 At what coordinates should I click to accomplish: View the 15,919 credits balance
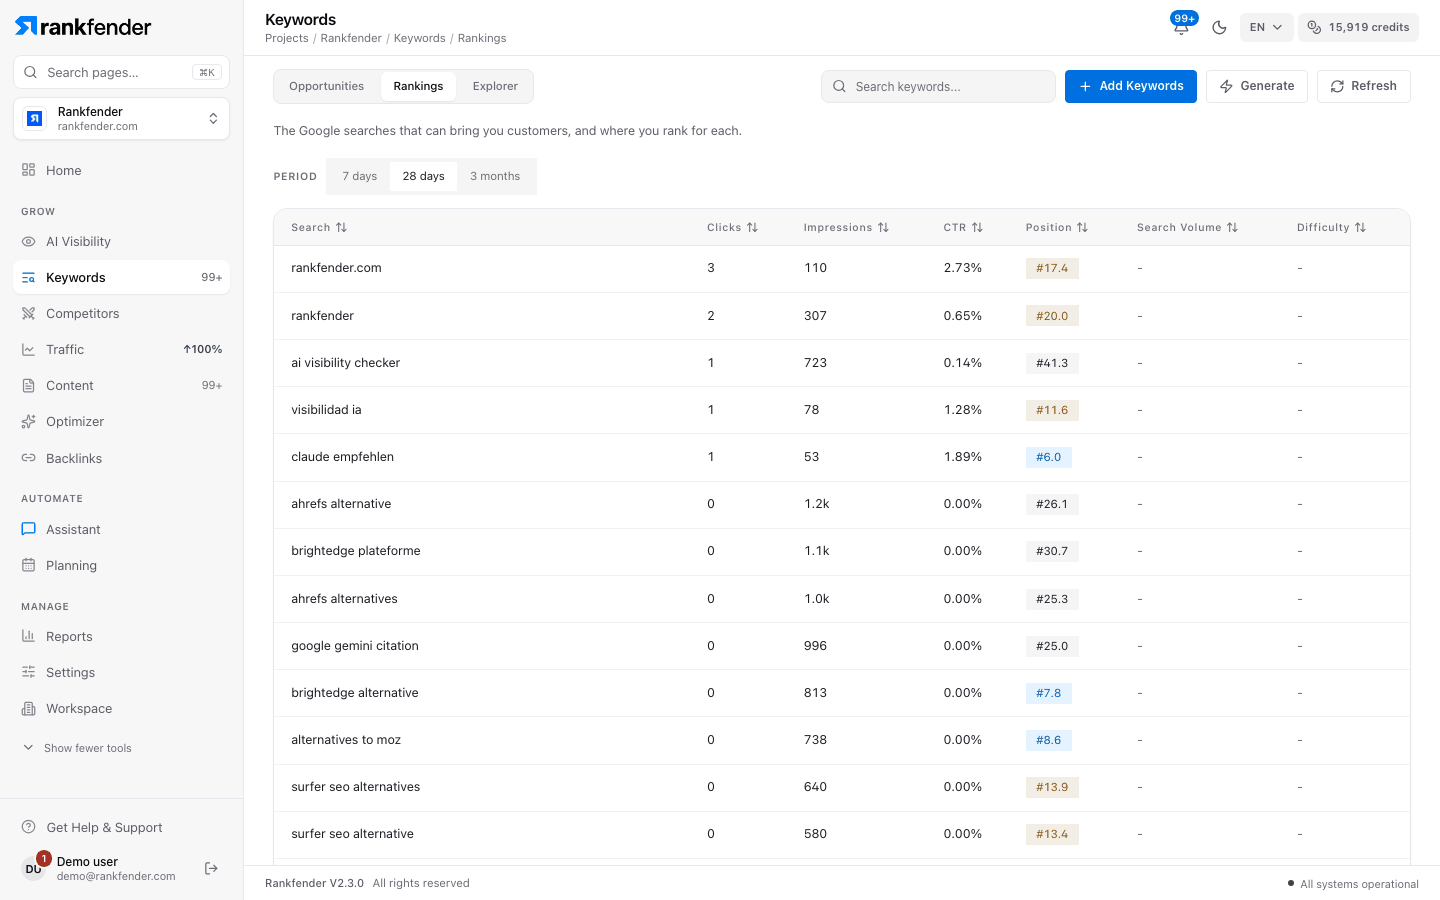(x=1358, y=27)
